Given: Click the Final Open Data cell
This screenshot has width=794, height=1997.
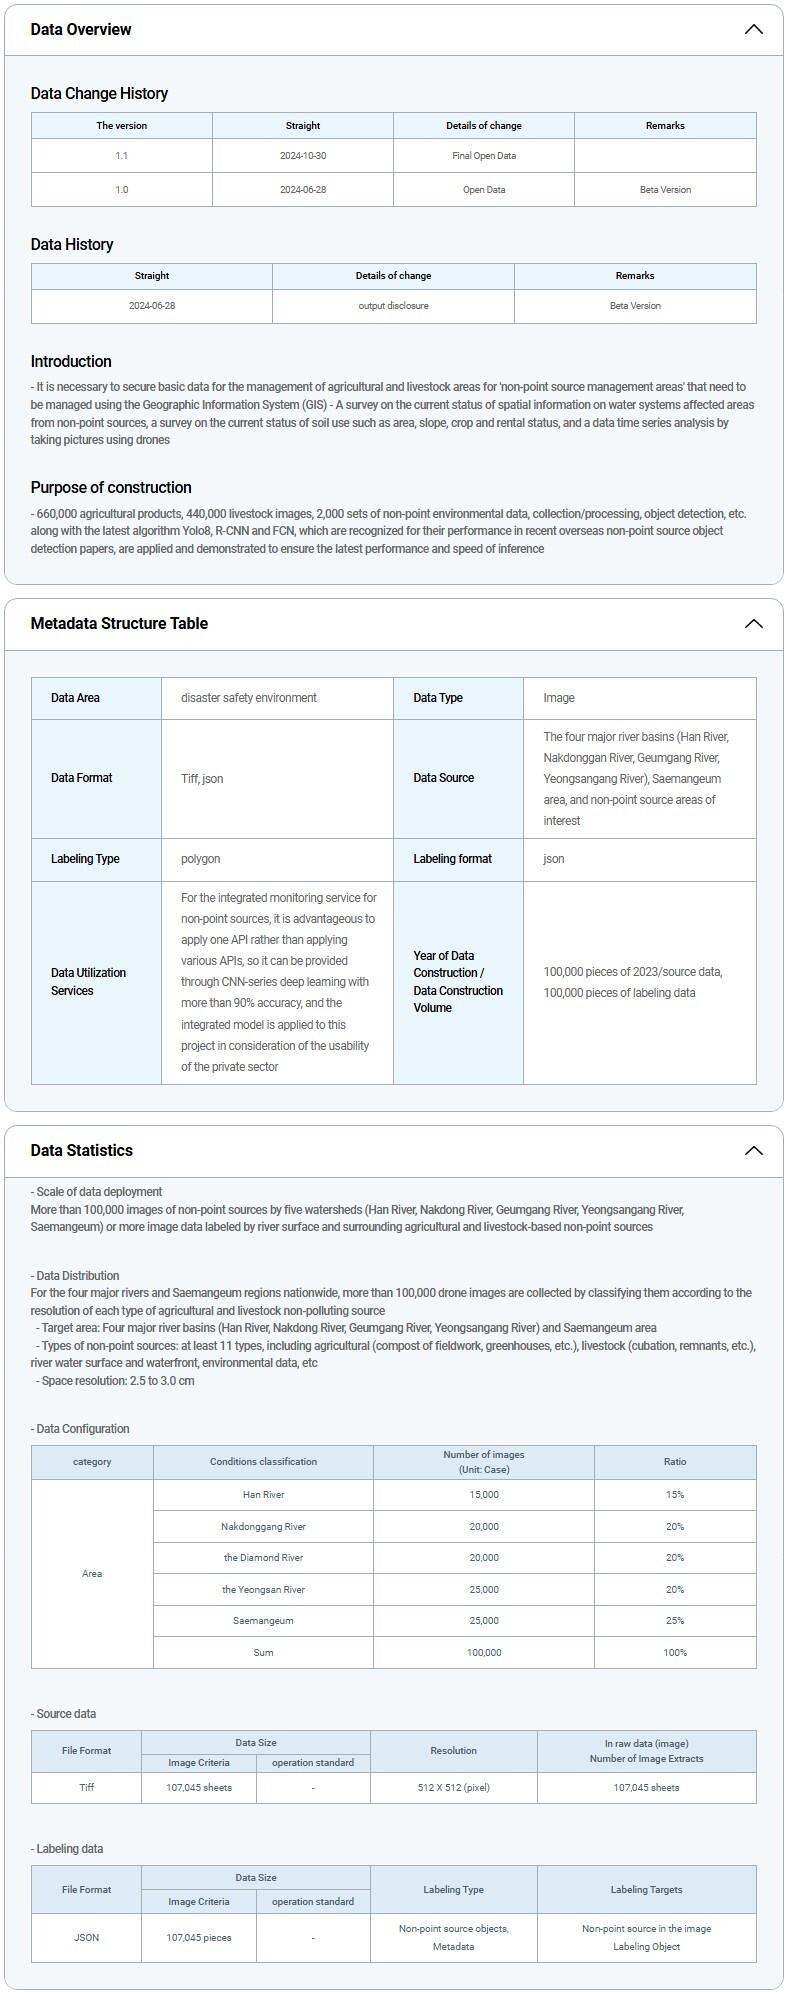Looking at the screenshot, I should [483, 156].
